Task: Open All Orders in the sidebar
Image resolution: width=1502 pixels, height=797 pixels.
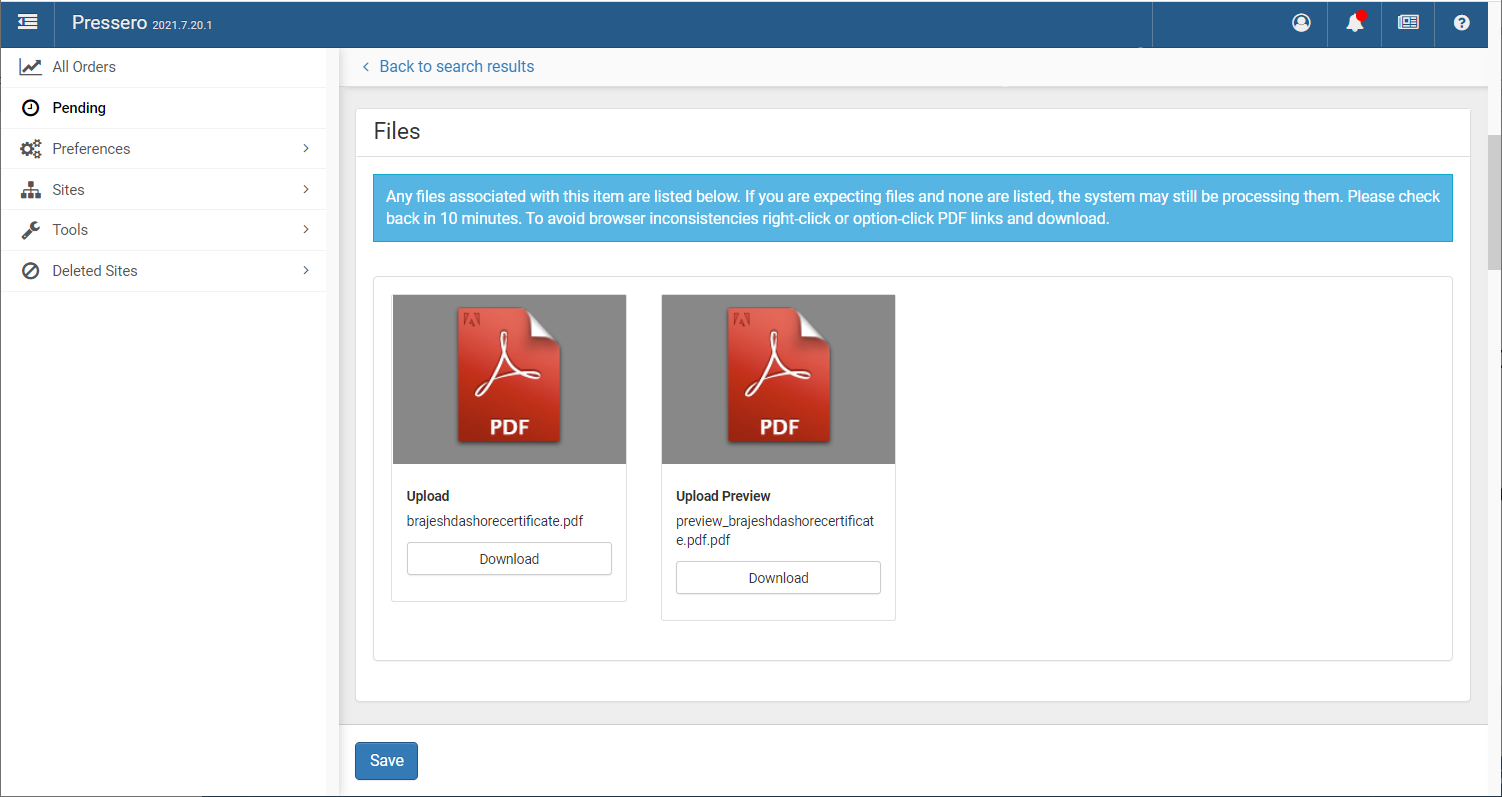Action: coord(84,67)
